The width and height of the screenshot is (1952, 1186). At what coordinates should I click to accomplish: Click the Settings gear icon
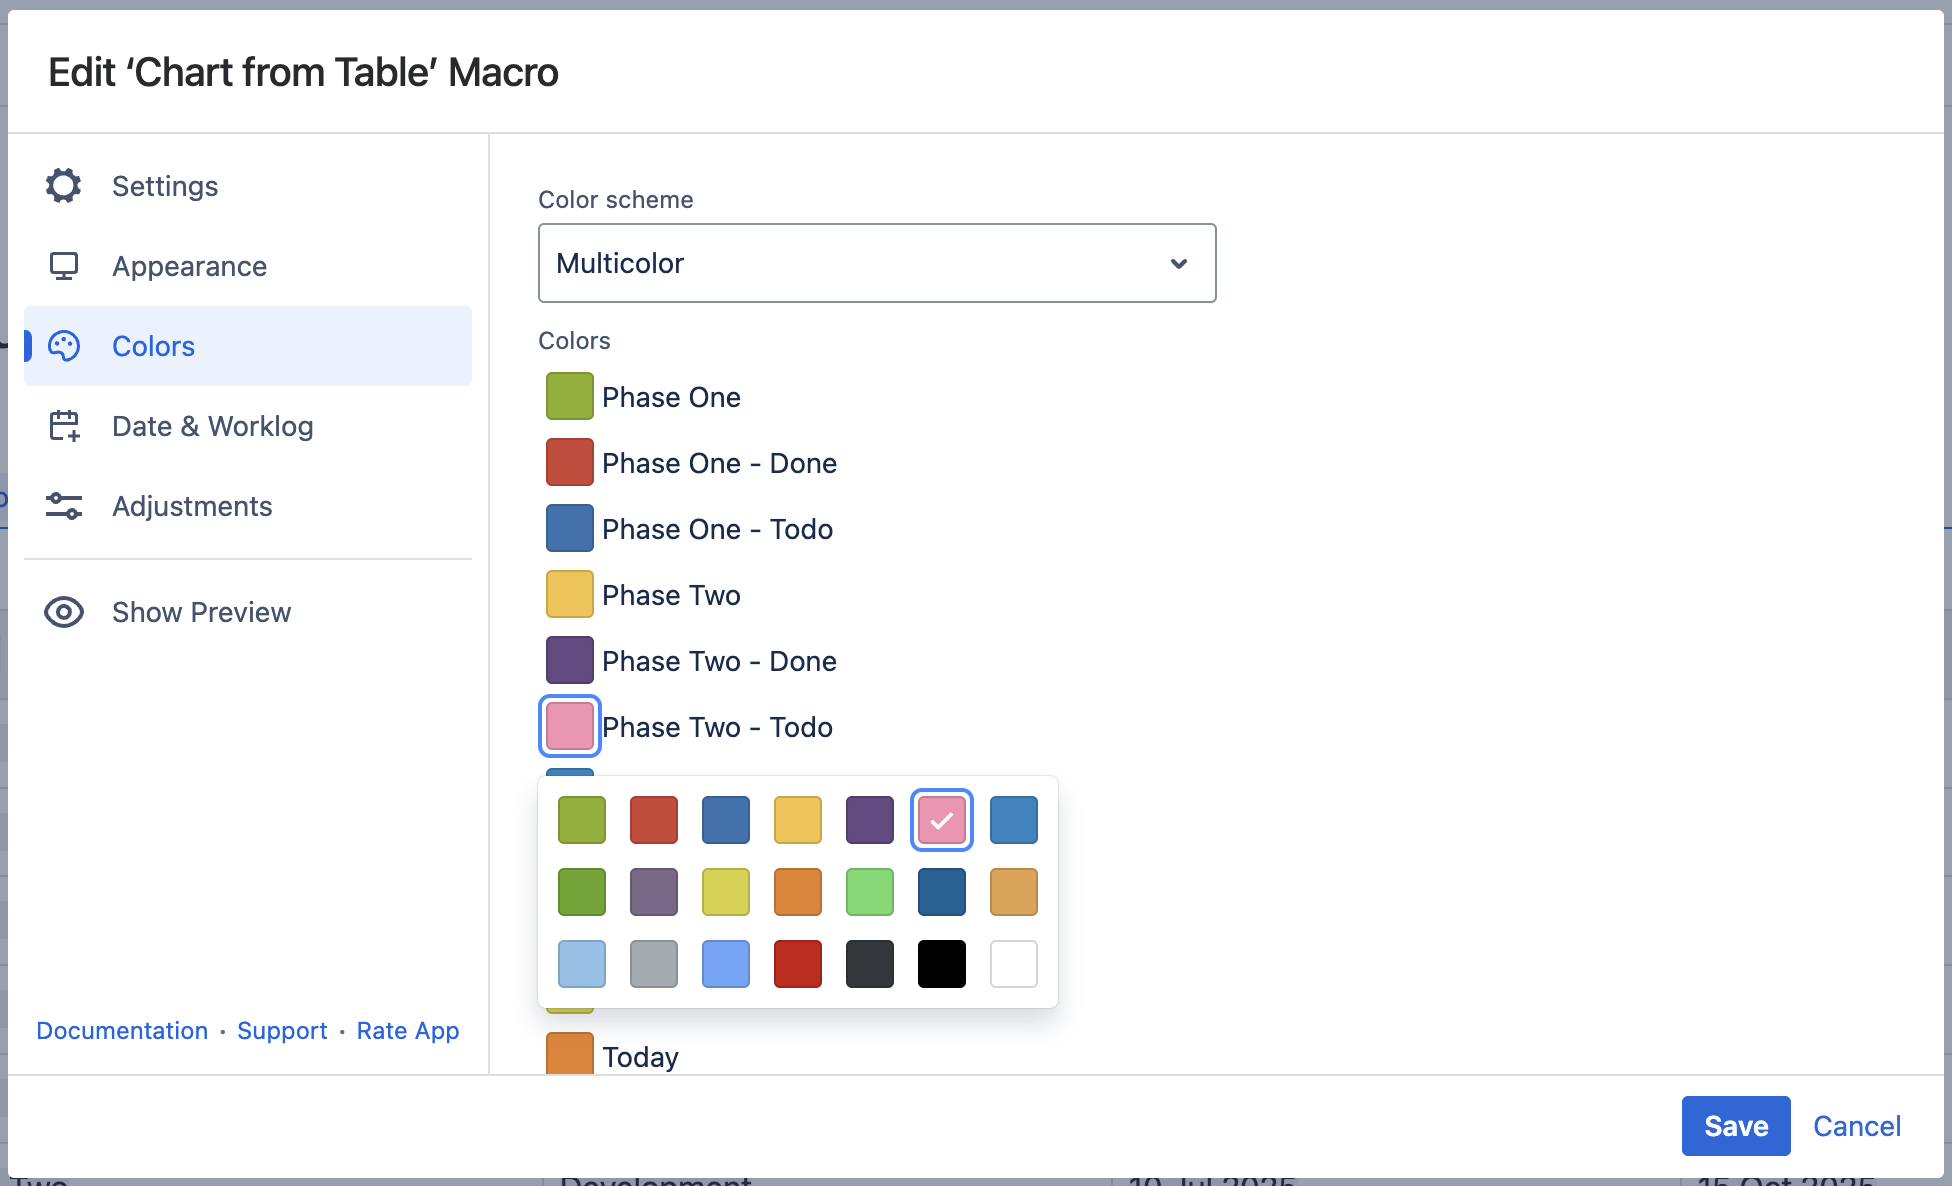(64, 186)
